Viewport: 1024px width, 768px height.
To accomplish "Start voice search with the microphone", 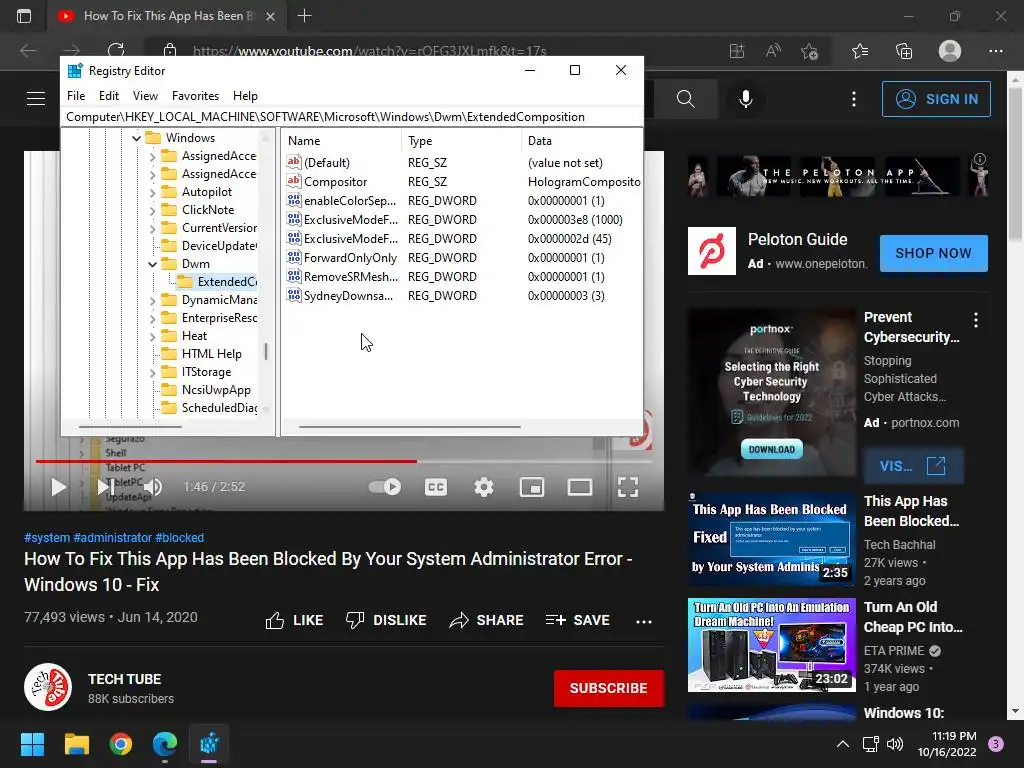I will [x=746, y=99].
